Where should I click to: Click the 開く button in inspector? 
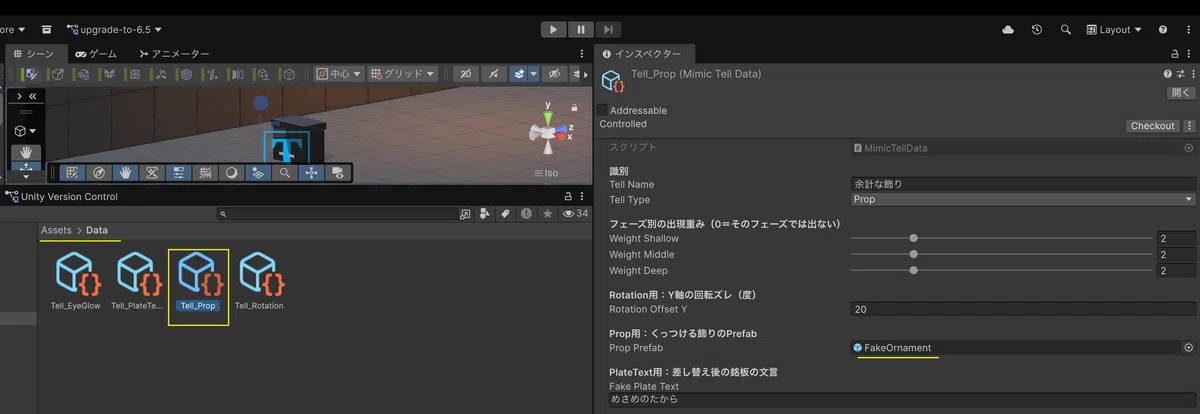[1181, 93]
